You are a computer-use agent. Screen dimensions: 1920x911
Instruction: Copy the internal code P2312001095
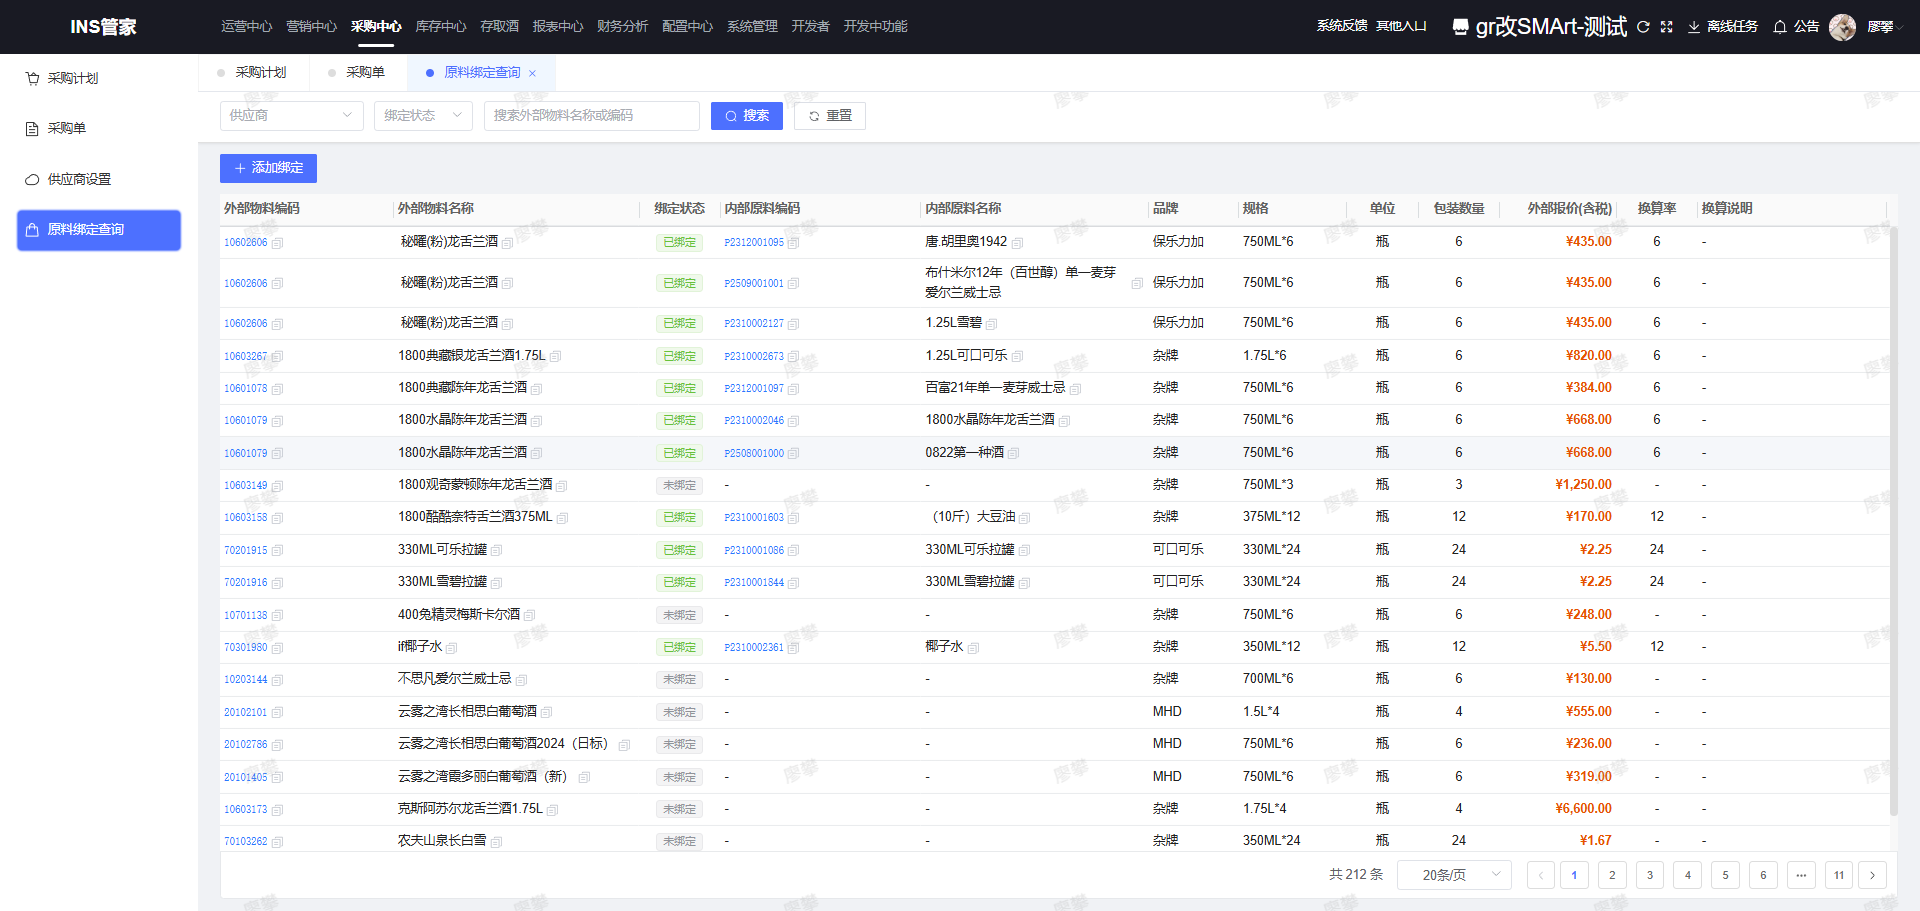point(793,243)
